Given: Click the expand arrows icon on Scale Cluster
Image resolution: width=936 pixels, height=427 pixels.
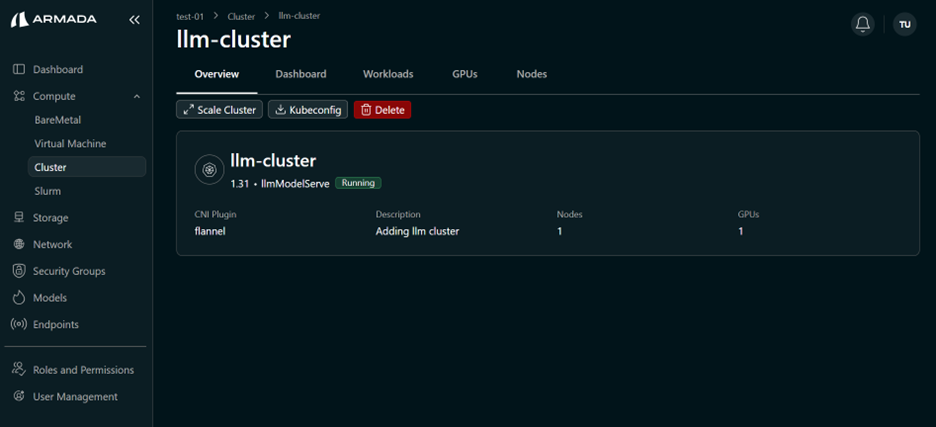Looking at the screenshot, I should point(189,110).
